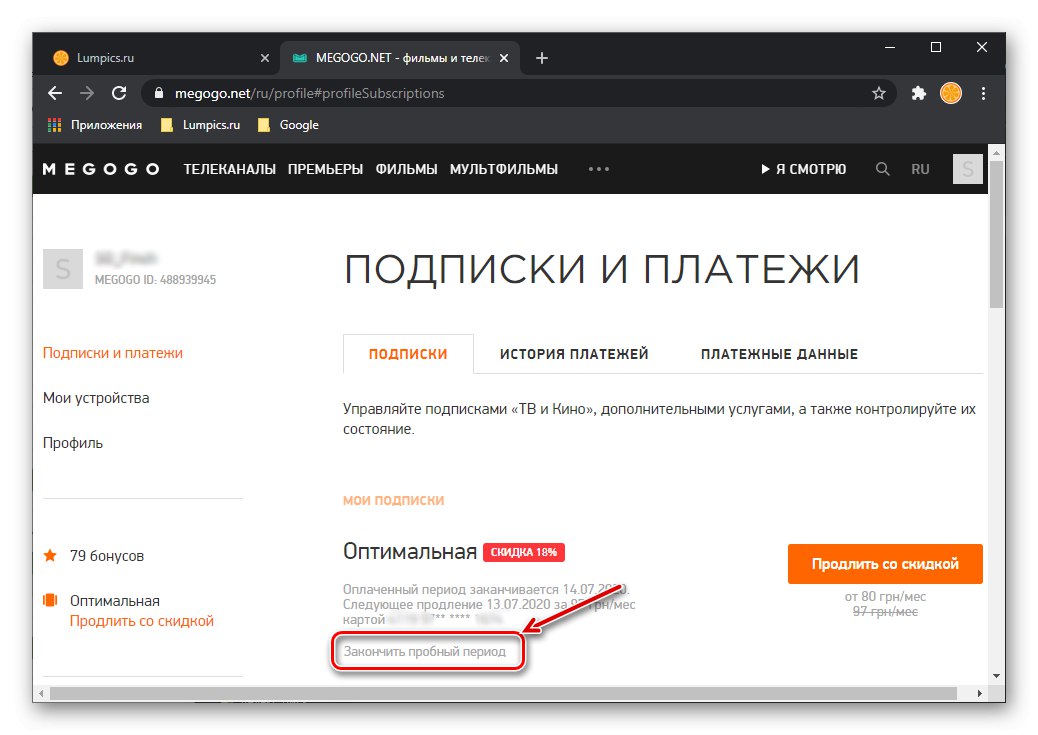Click the СКИДКА 18% badge
Viewport: 1038px width, 735px height.
(524, 552)
